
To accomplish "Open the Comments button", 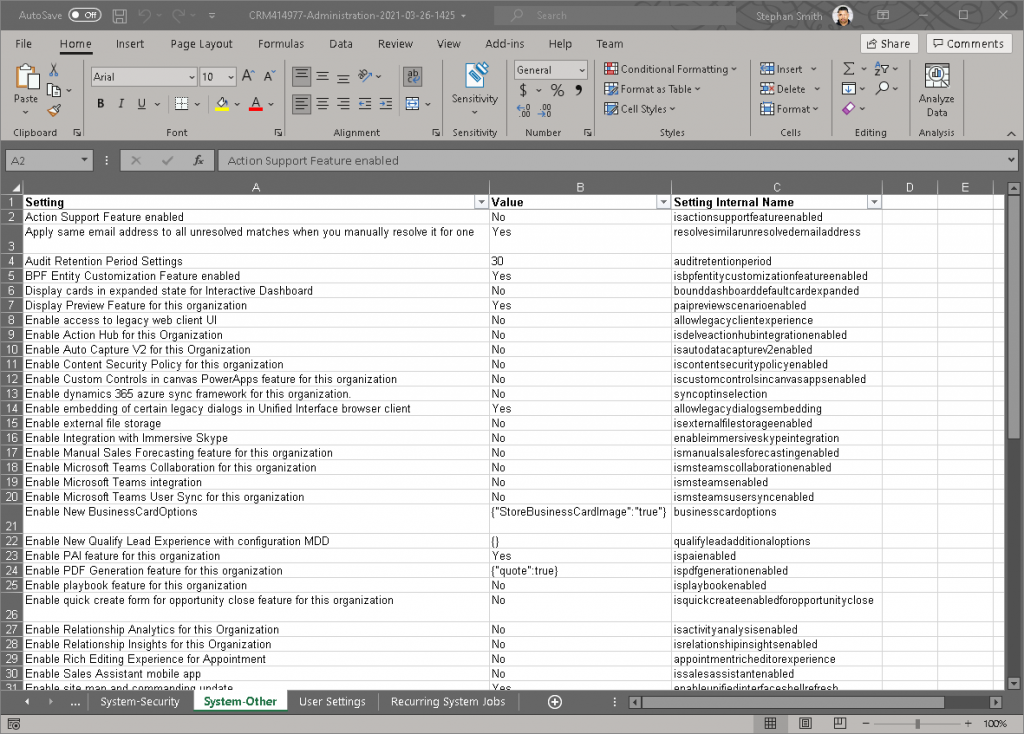I will (968, 44).
